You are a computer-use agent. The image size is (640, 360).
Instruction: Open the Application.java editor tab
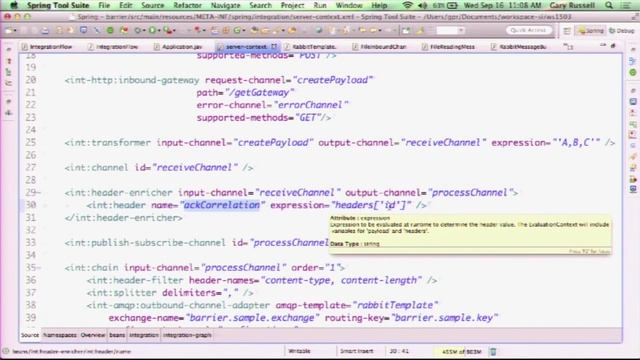(x=178, y=47)
